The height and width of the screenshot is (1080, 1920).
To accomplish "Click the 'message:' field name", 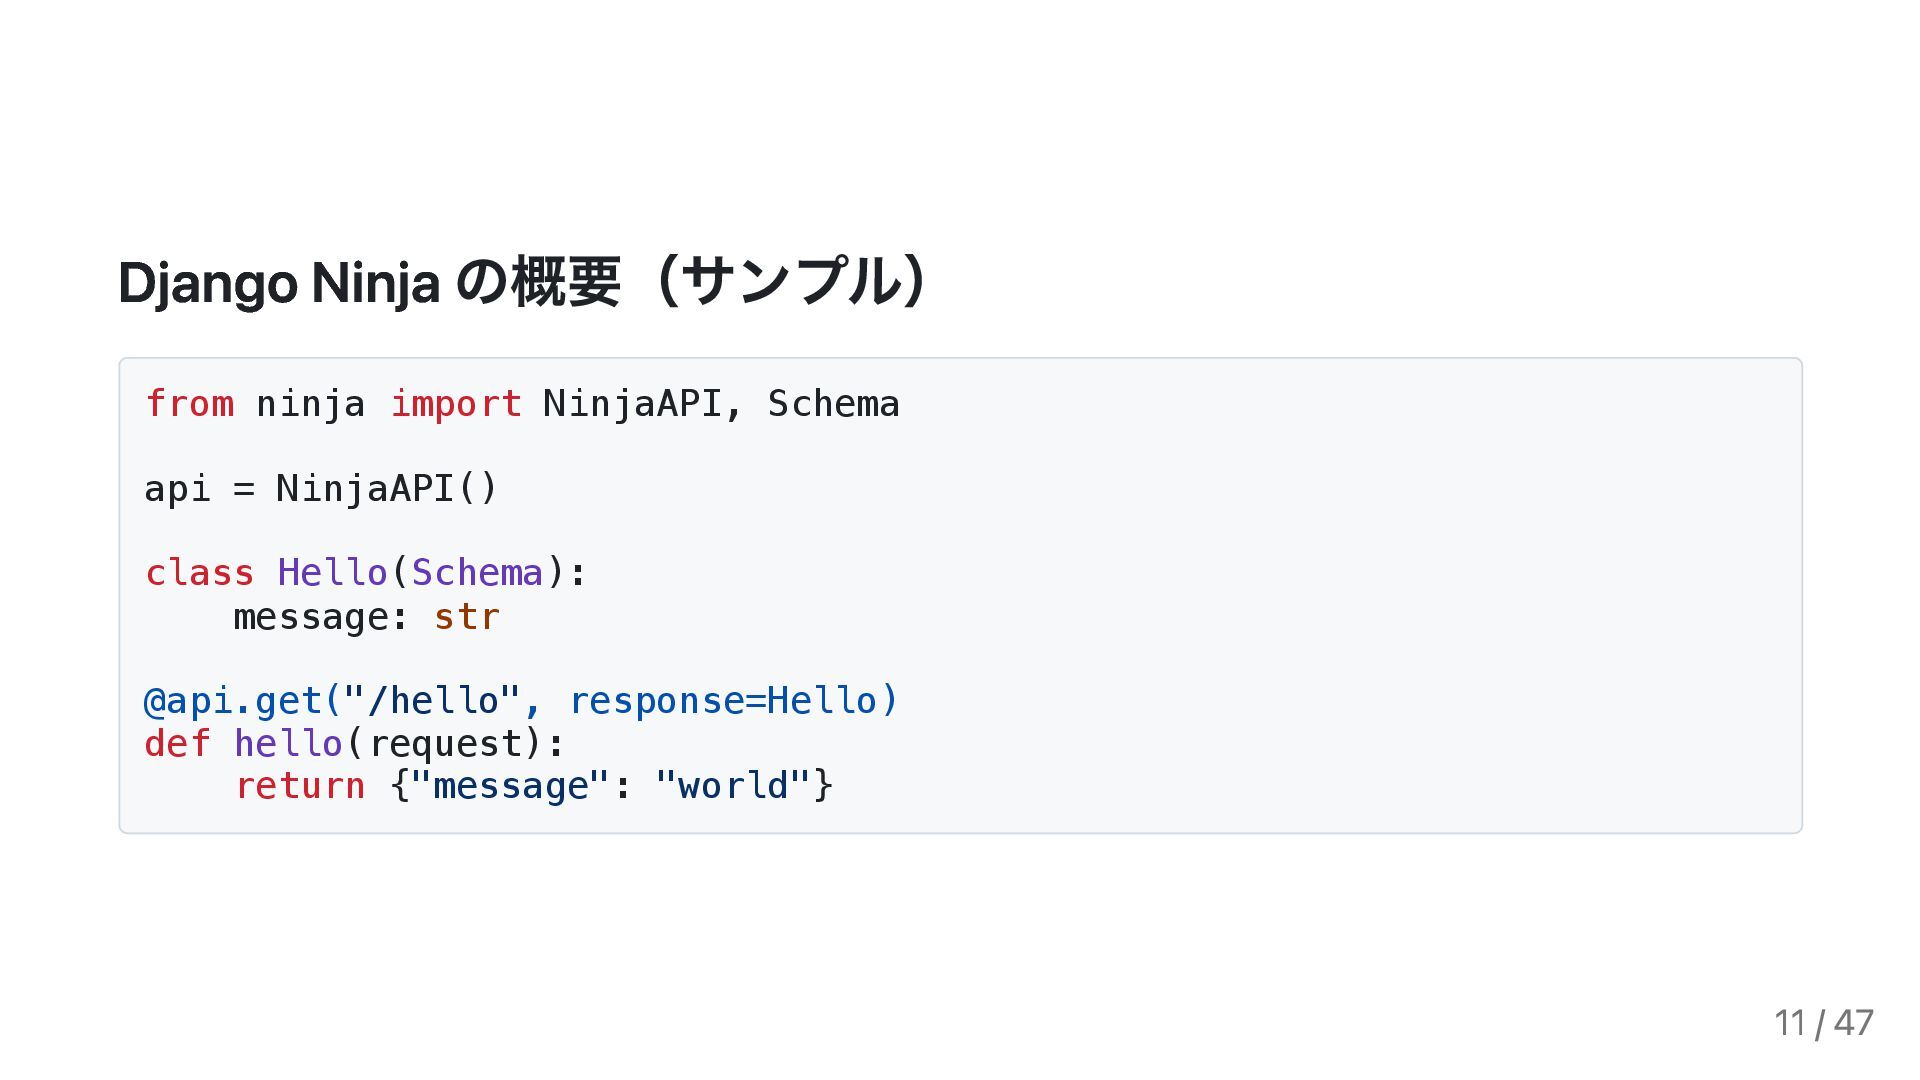I will (321, 617).
